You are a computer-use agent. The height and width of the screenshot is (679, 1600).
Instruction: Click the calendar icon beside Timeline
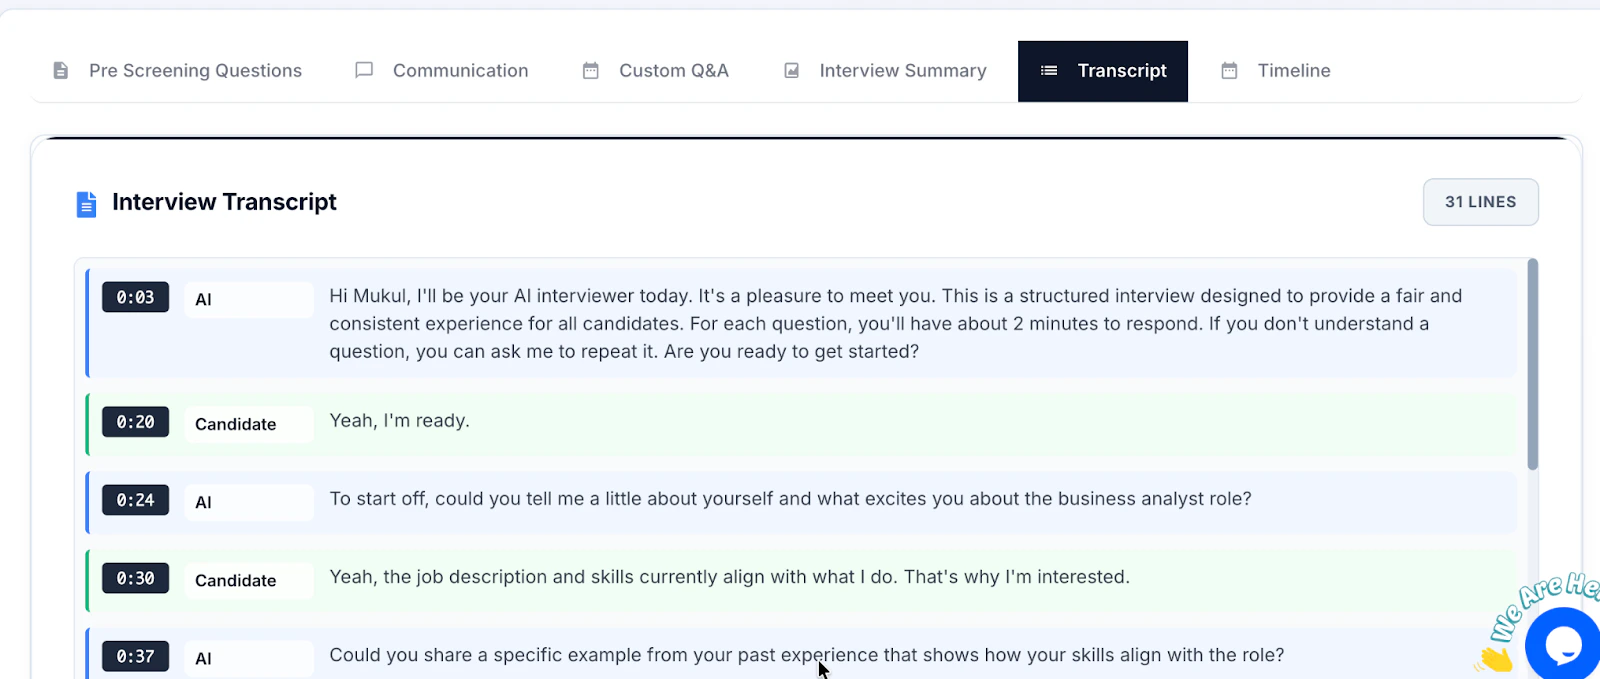pyautogui.click(x=1228, y=70)
